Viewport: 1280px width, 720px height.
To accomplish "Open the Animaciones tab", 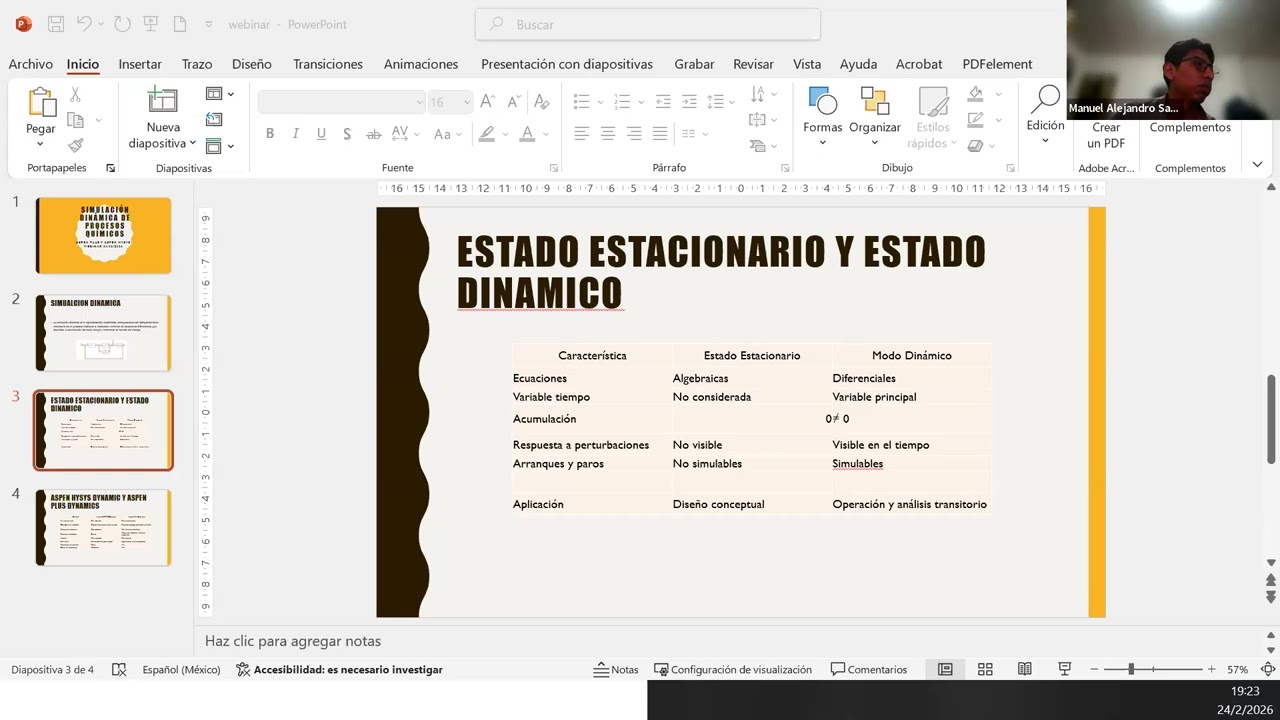I will 421,64.
